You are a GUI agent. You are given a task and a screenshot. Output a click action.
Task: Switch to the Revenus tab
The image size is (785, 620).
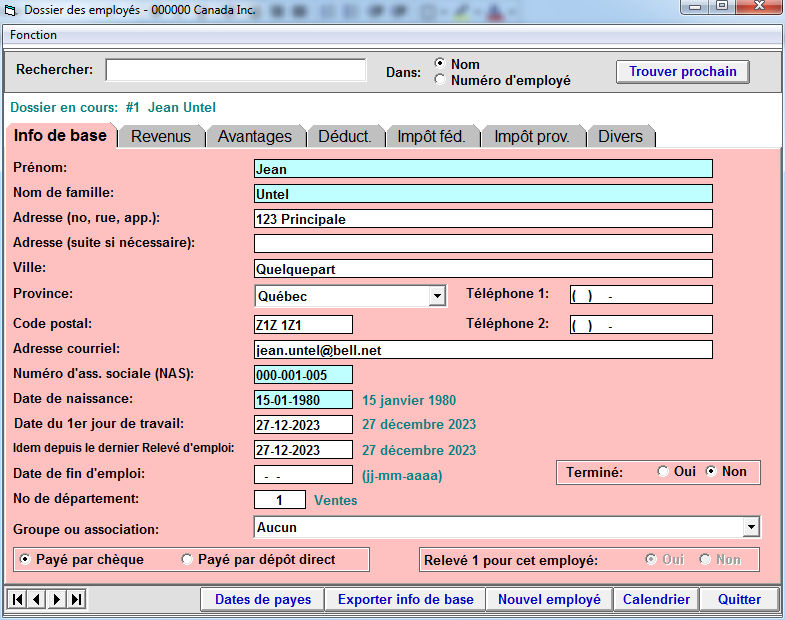[161, 137]
